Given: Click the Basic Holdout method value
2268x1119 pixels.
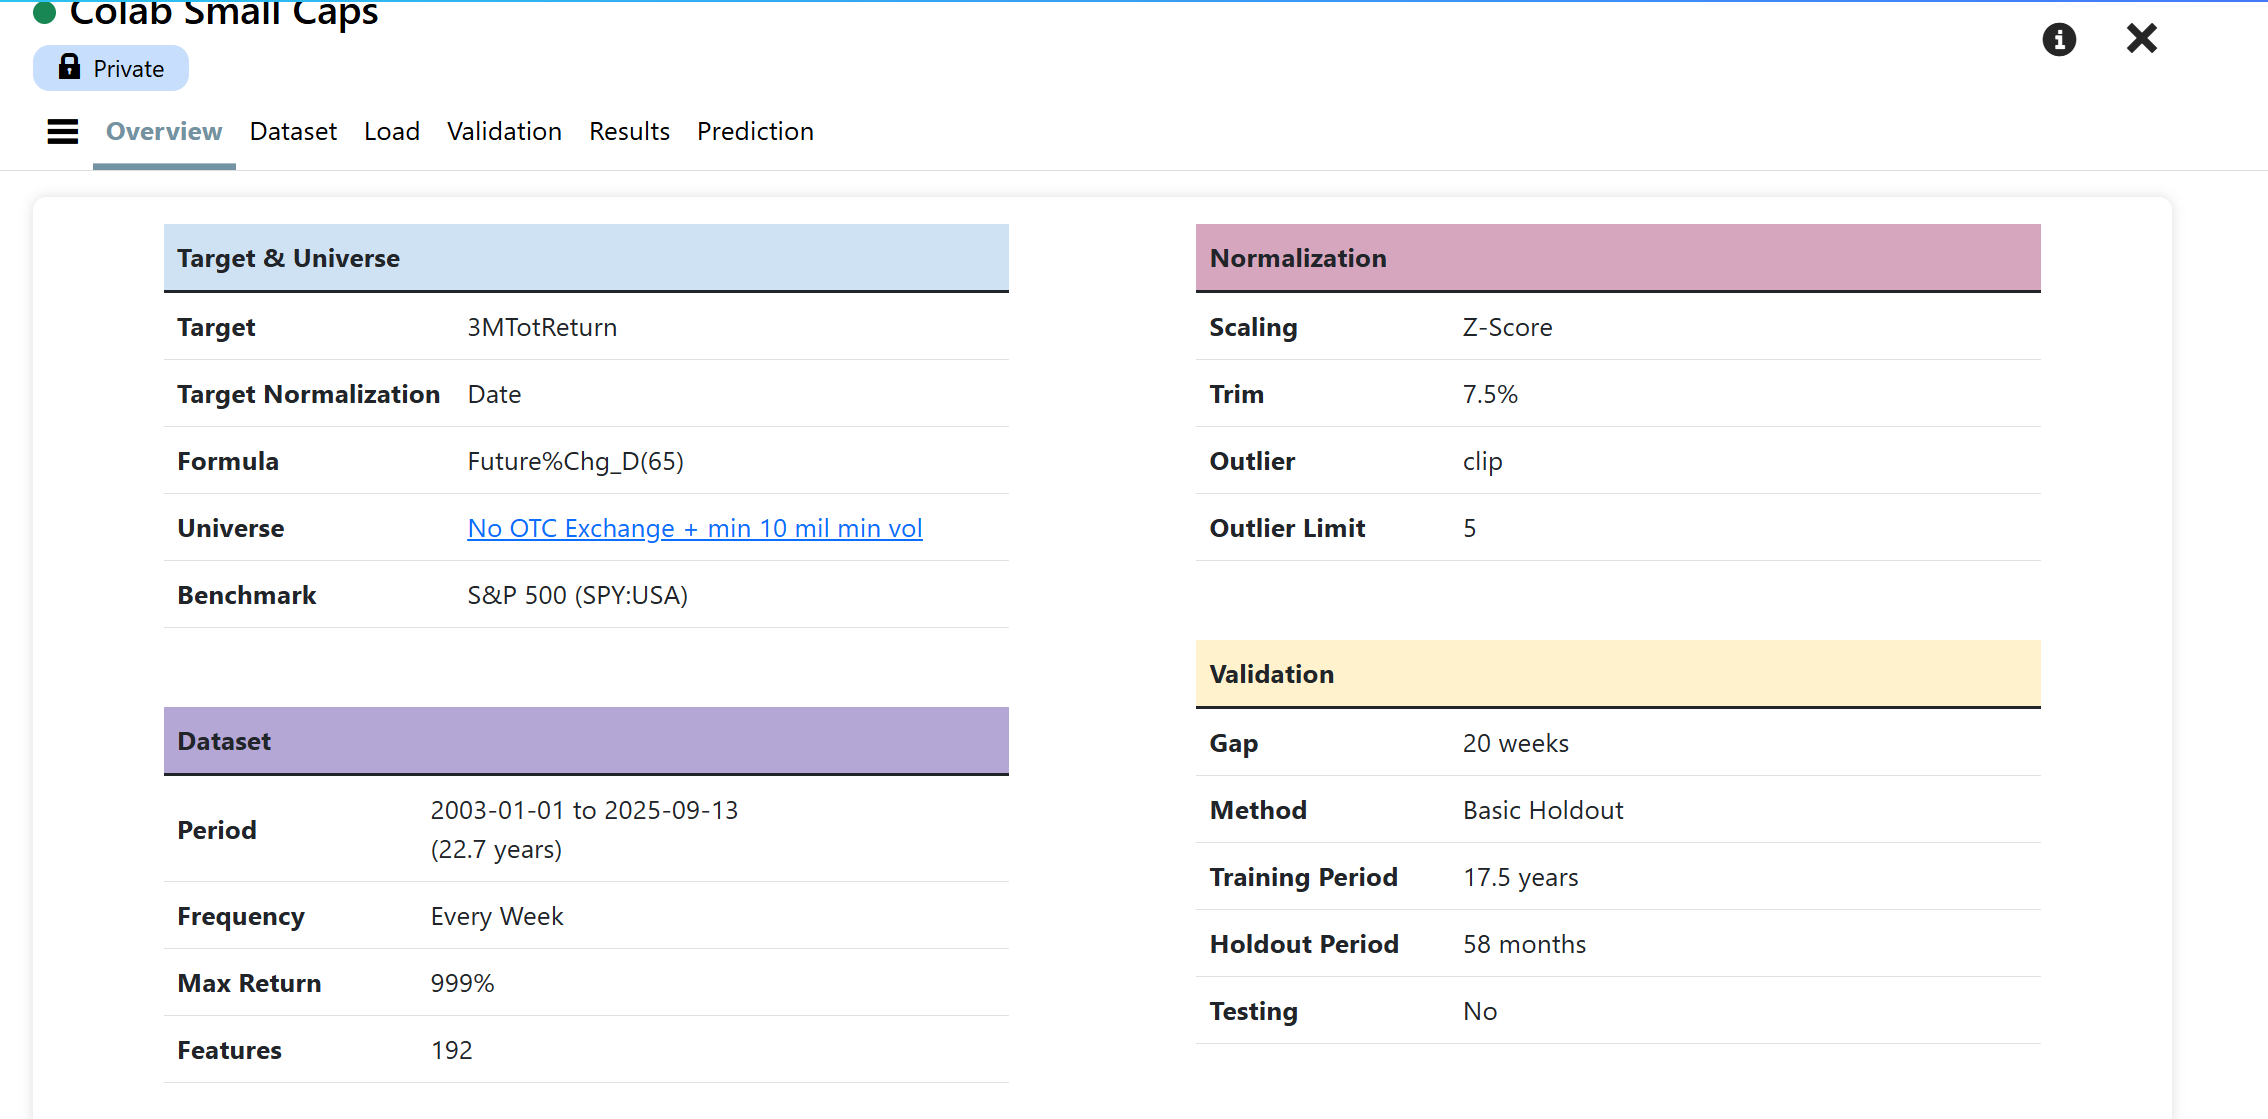Looking at the screenshot, I should pyautogui.click(x=1542, y=810).
